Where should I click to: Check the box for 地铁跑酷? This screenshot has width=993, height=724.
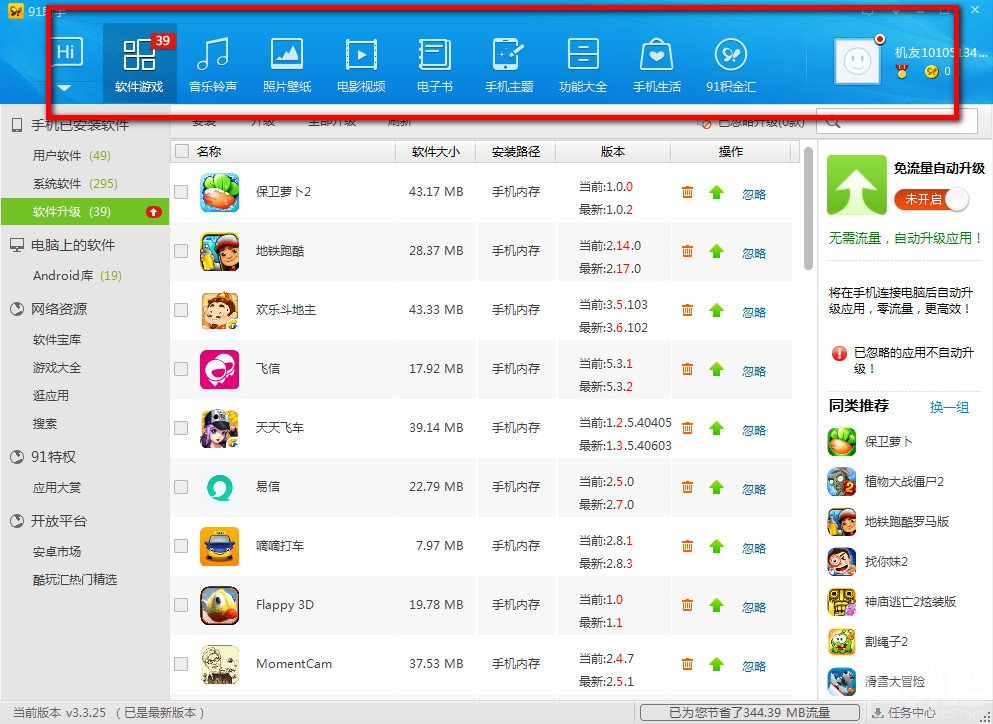coord(181,251)
